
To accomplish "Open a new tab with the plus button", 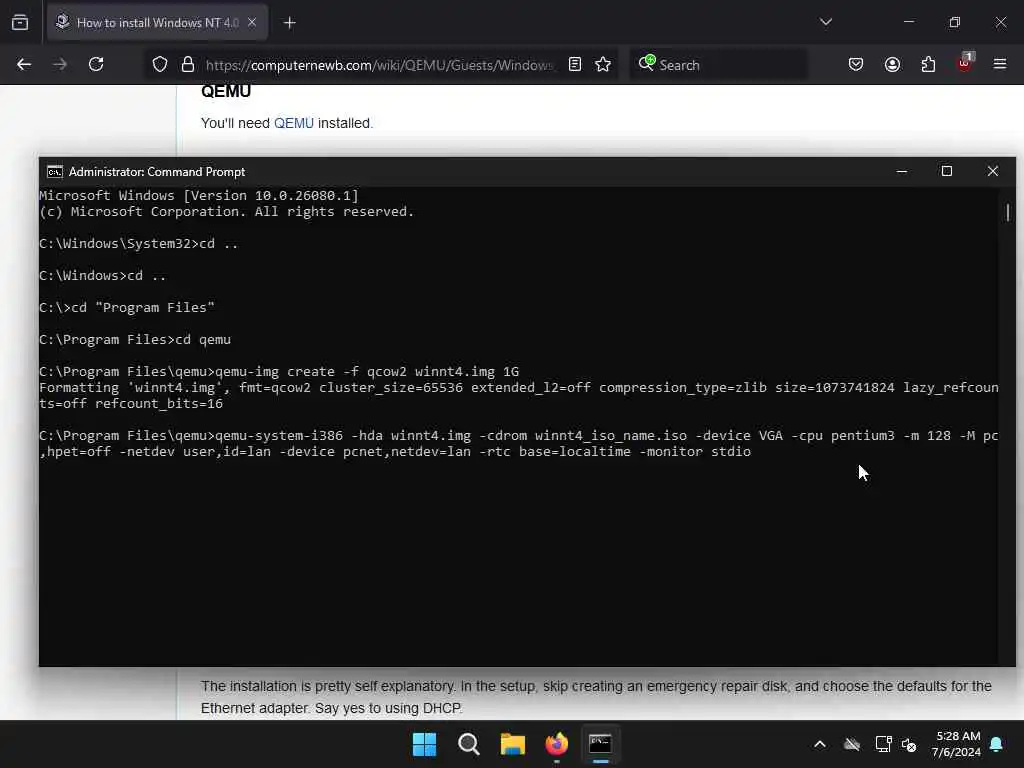I will click(289, 23).
